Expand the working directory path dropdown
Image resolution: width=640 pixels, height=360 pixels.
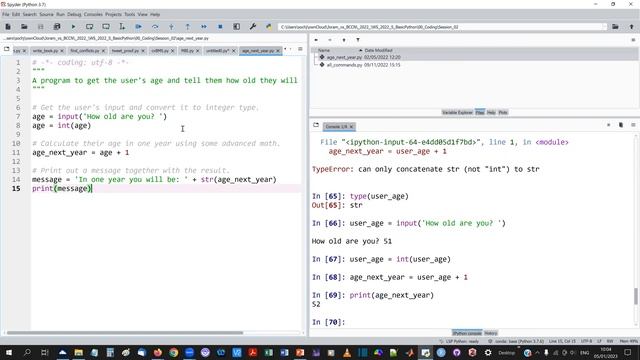coord(604,27)
